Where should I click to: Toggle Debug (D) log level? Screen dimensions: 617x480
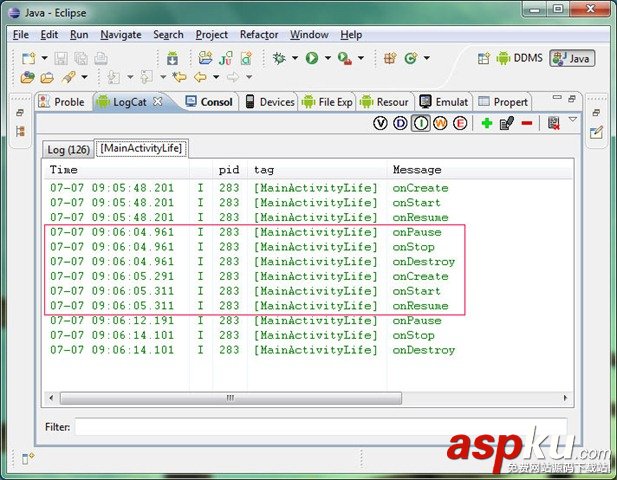400,124
